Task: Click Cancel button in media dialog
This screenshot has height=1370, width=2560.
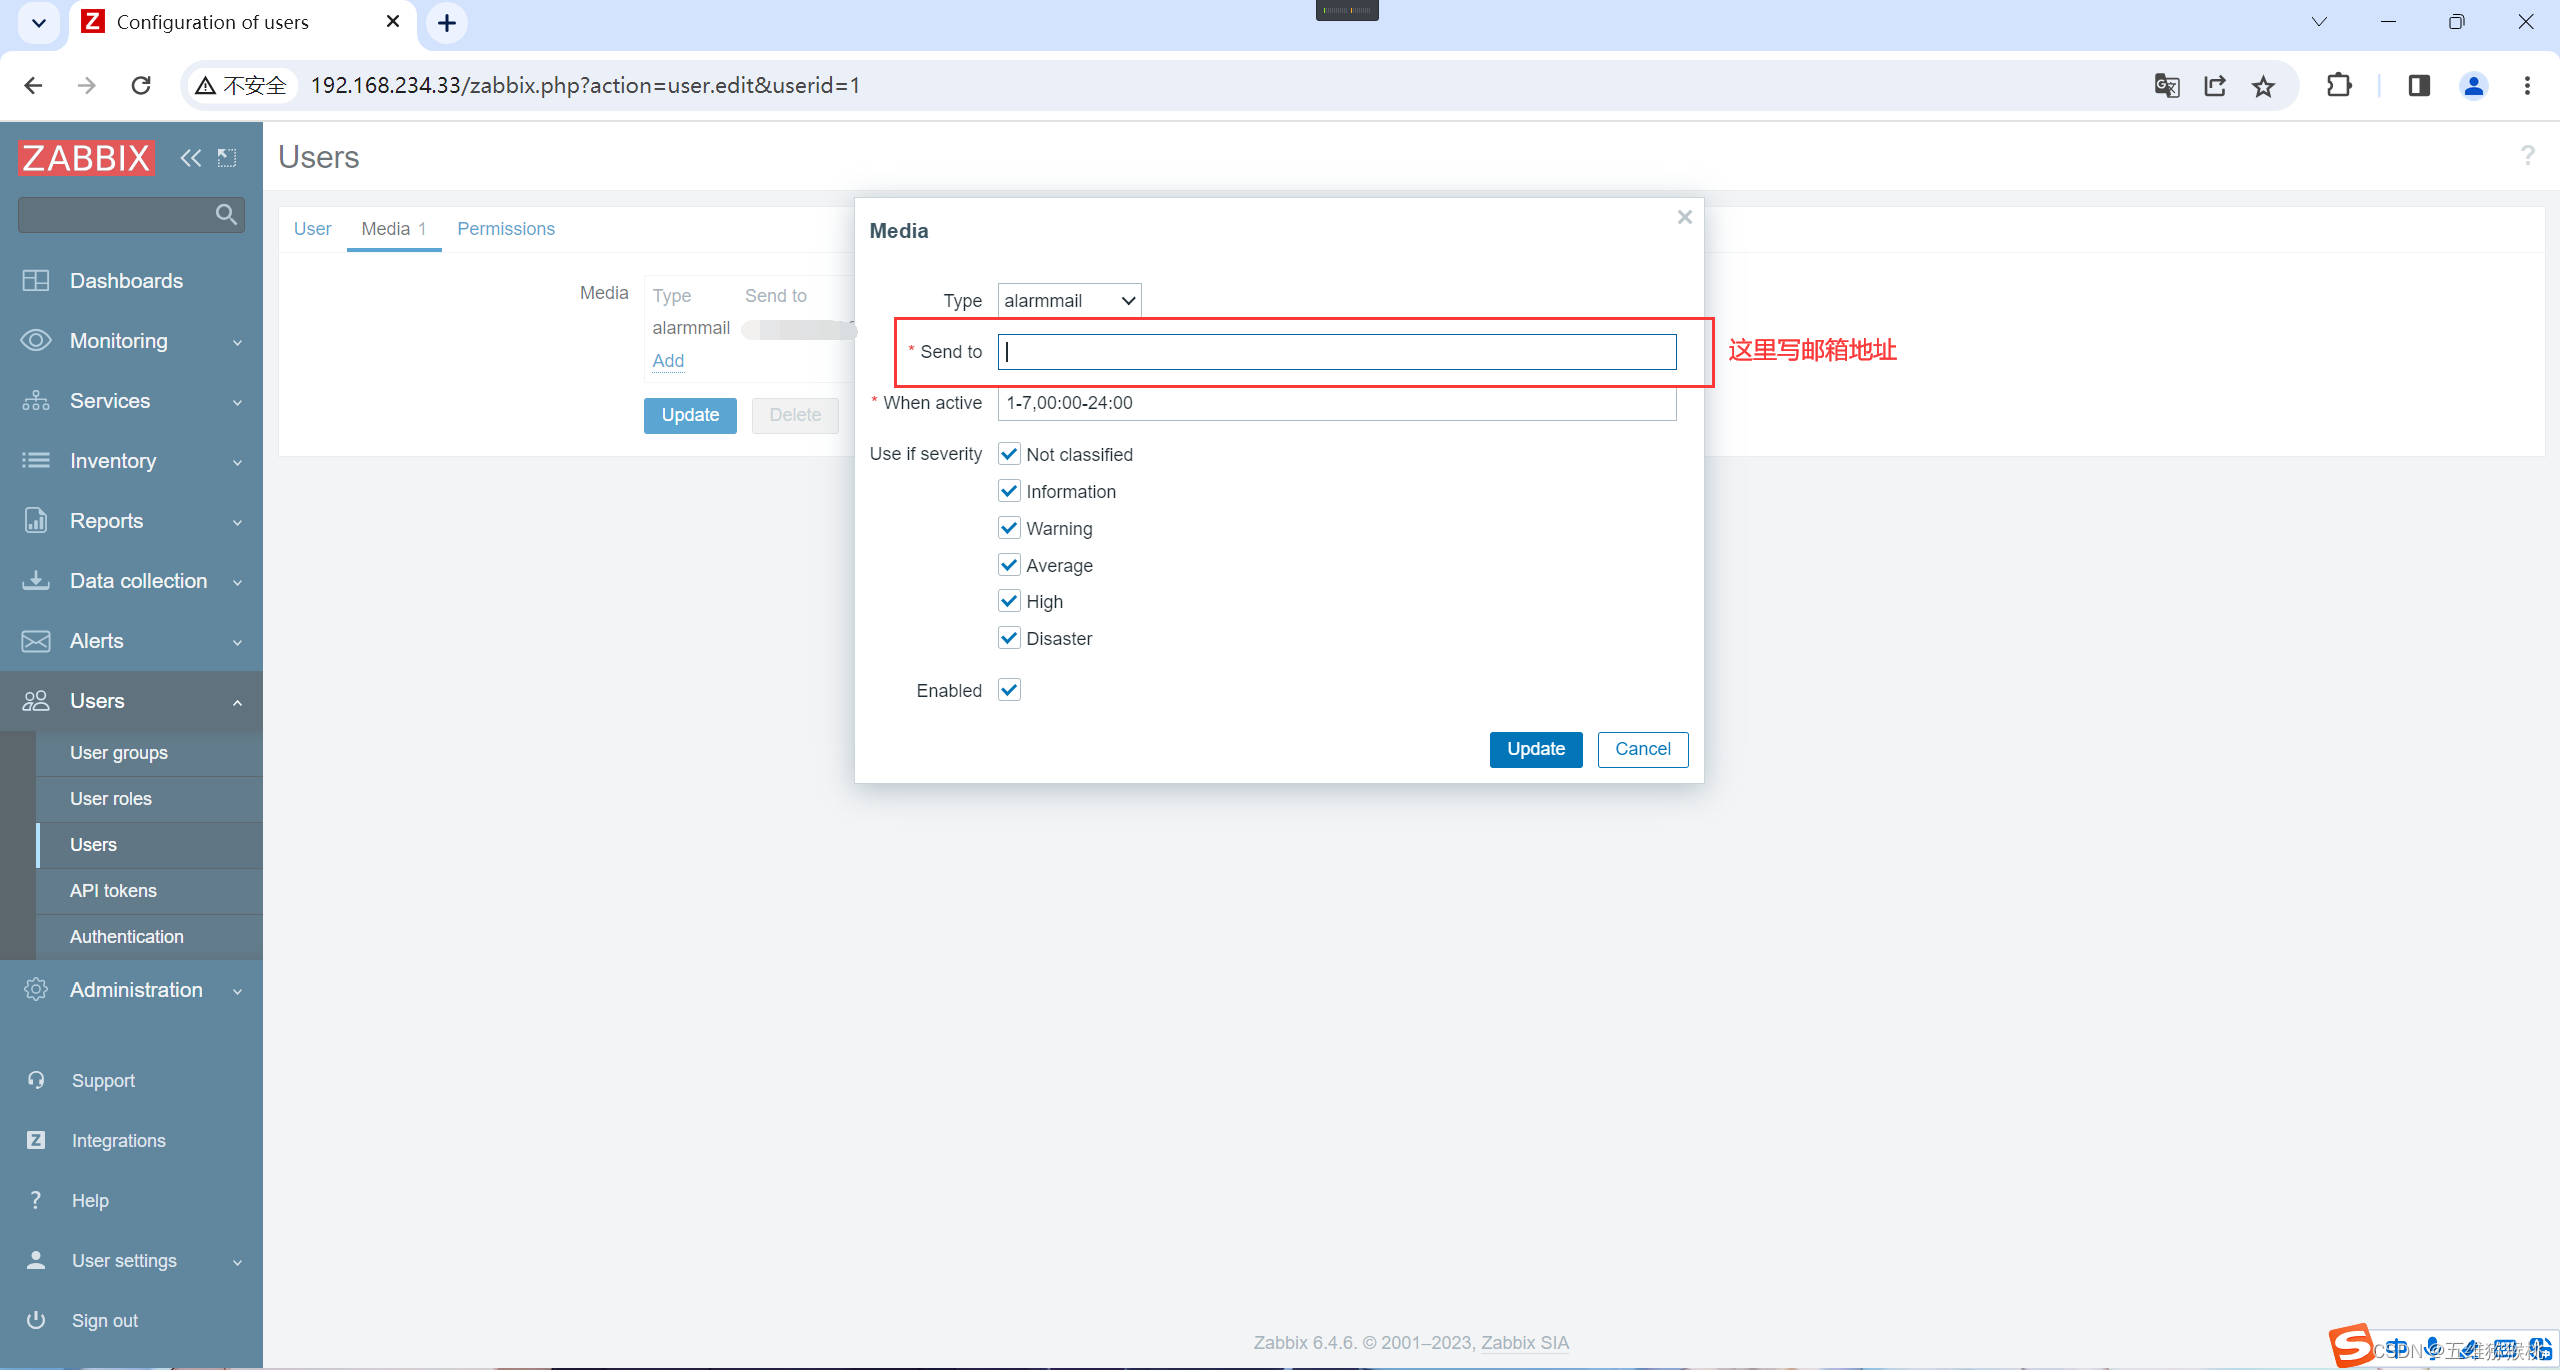Action: click(x=1642, y=749)
